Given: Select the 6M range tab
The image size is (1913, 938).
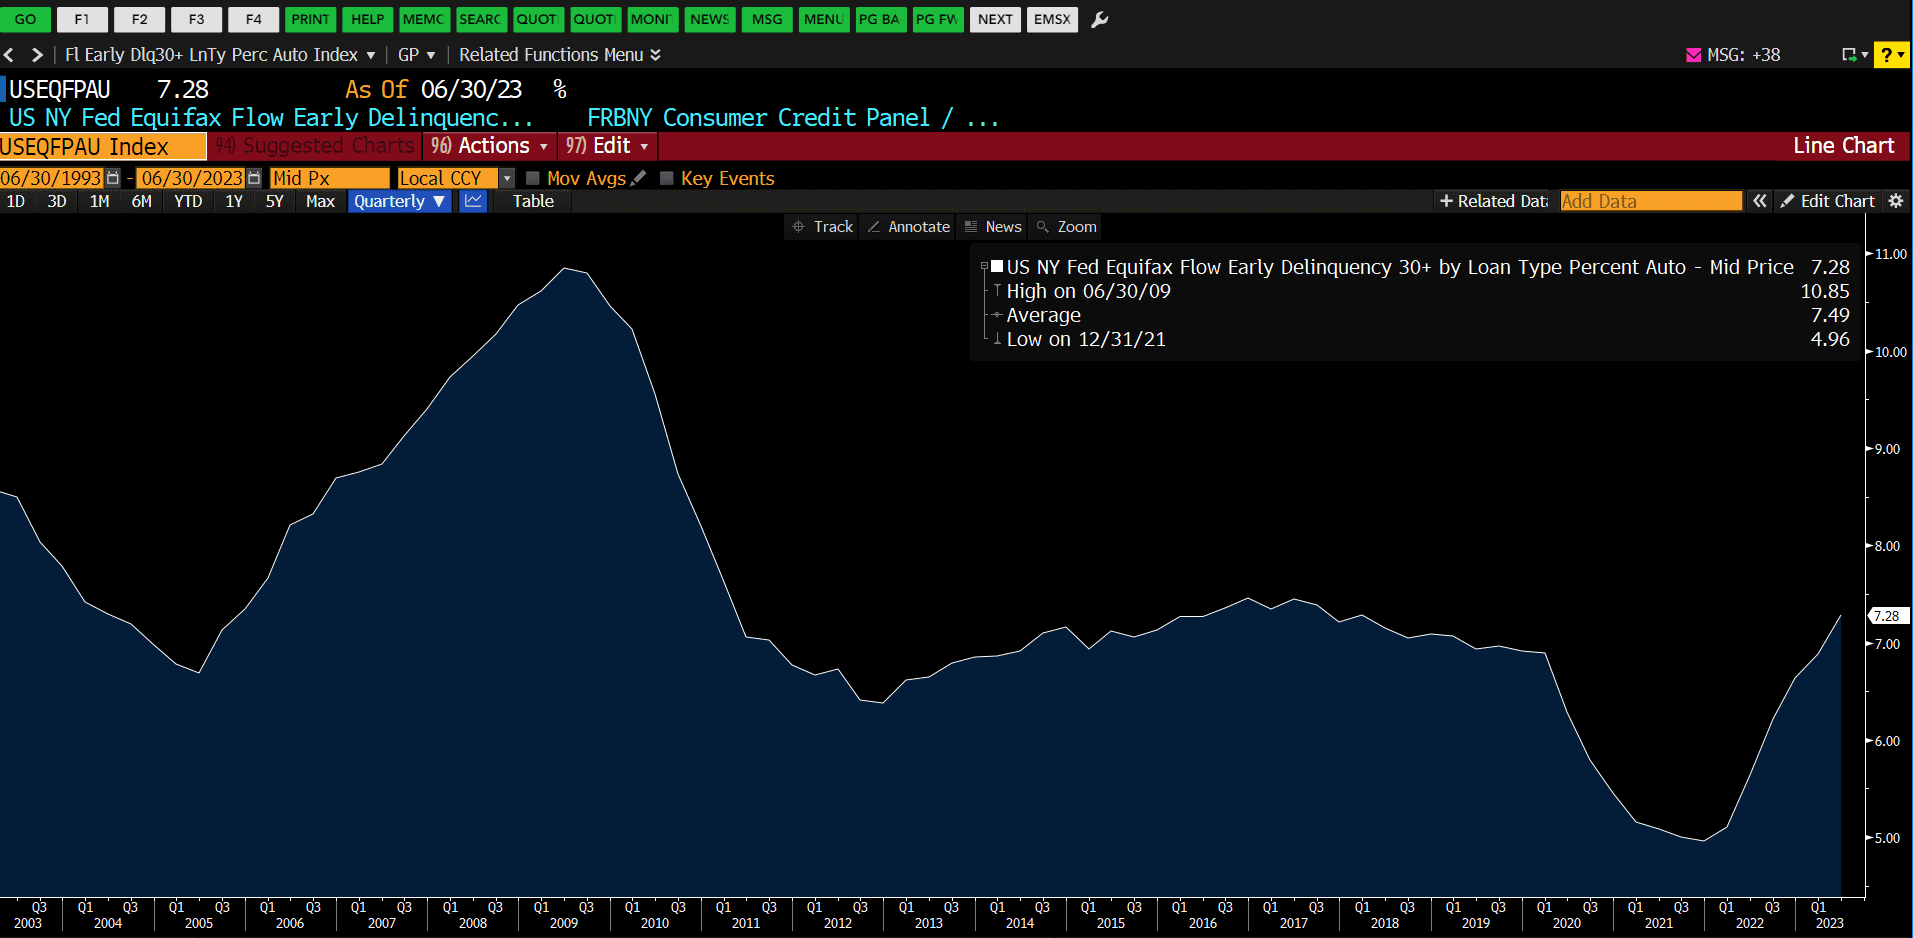Looking at the screenshot, I should coord(142,201).
